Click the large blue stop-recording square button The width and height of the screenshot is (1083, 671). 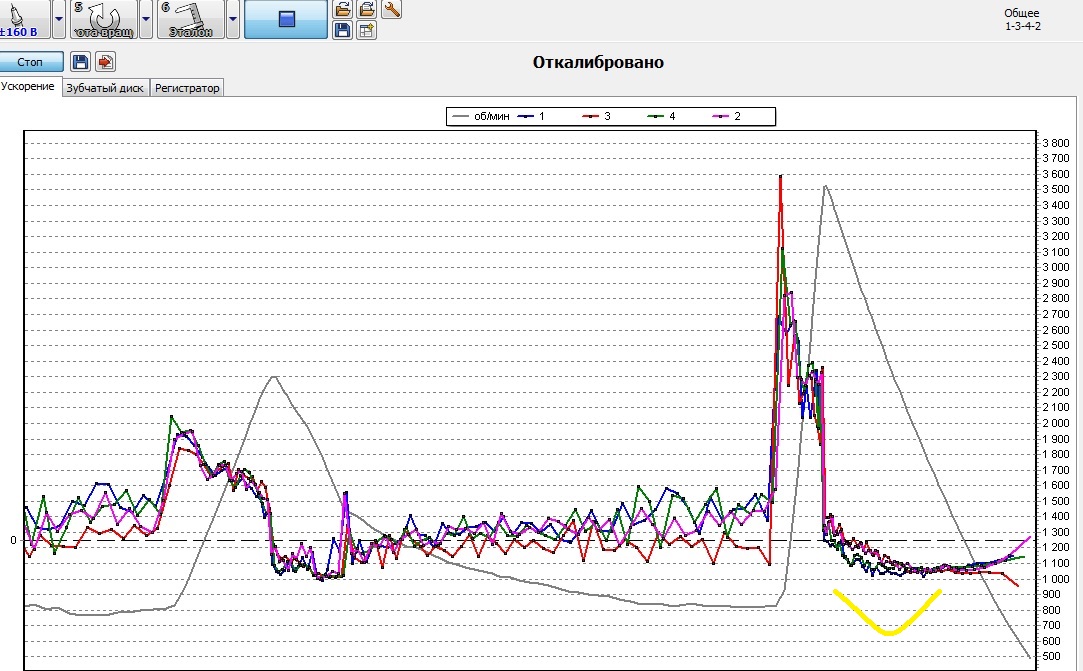[x=286, y=19]
